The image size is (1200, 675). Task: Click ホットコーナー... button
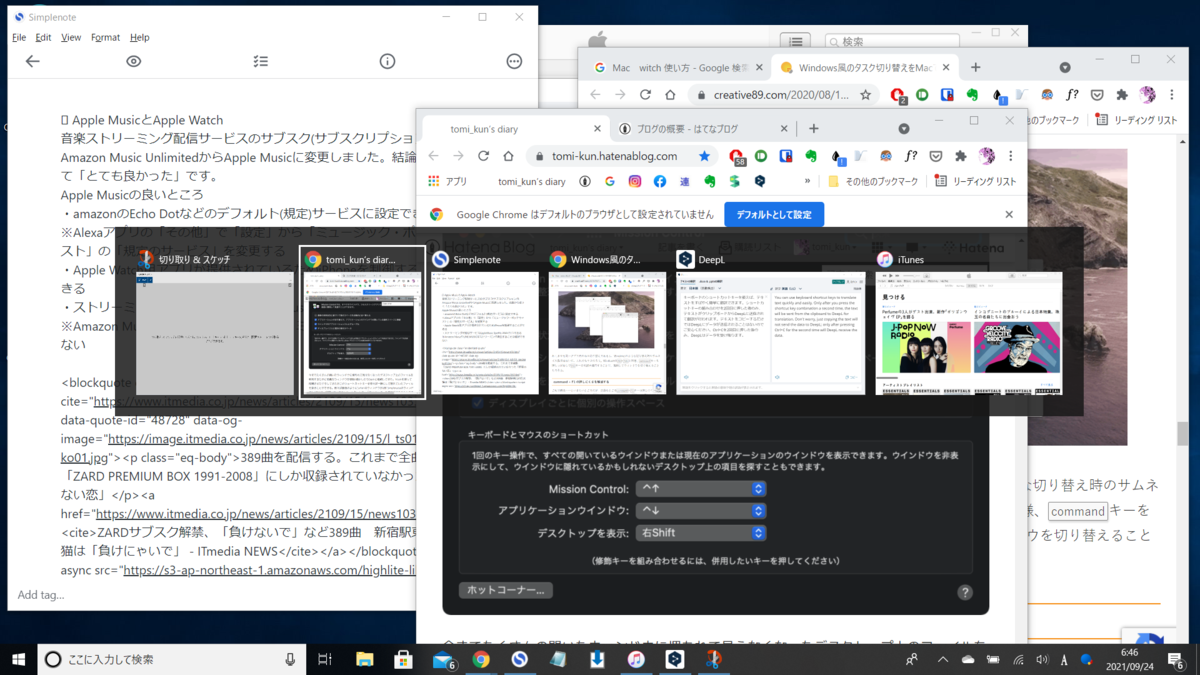506,590
